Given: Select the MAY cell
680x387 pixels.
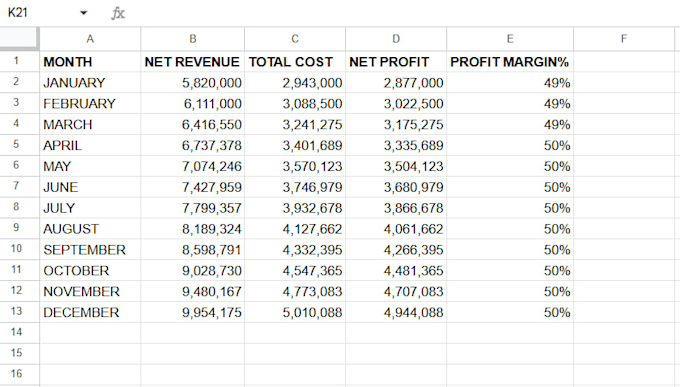Looking at the screenshot, I should point(90,166).
